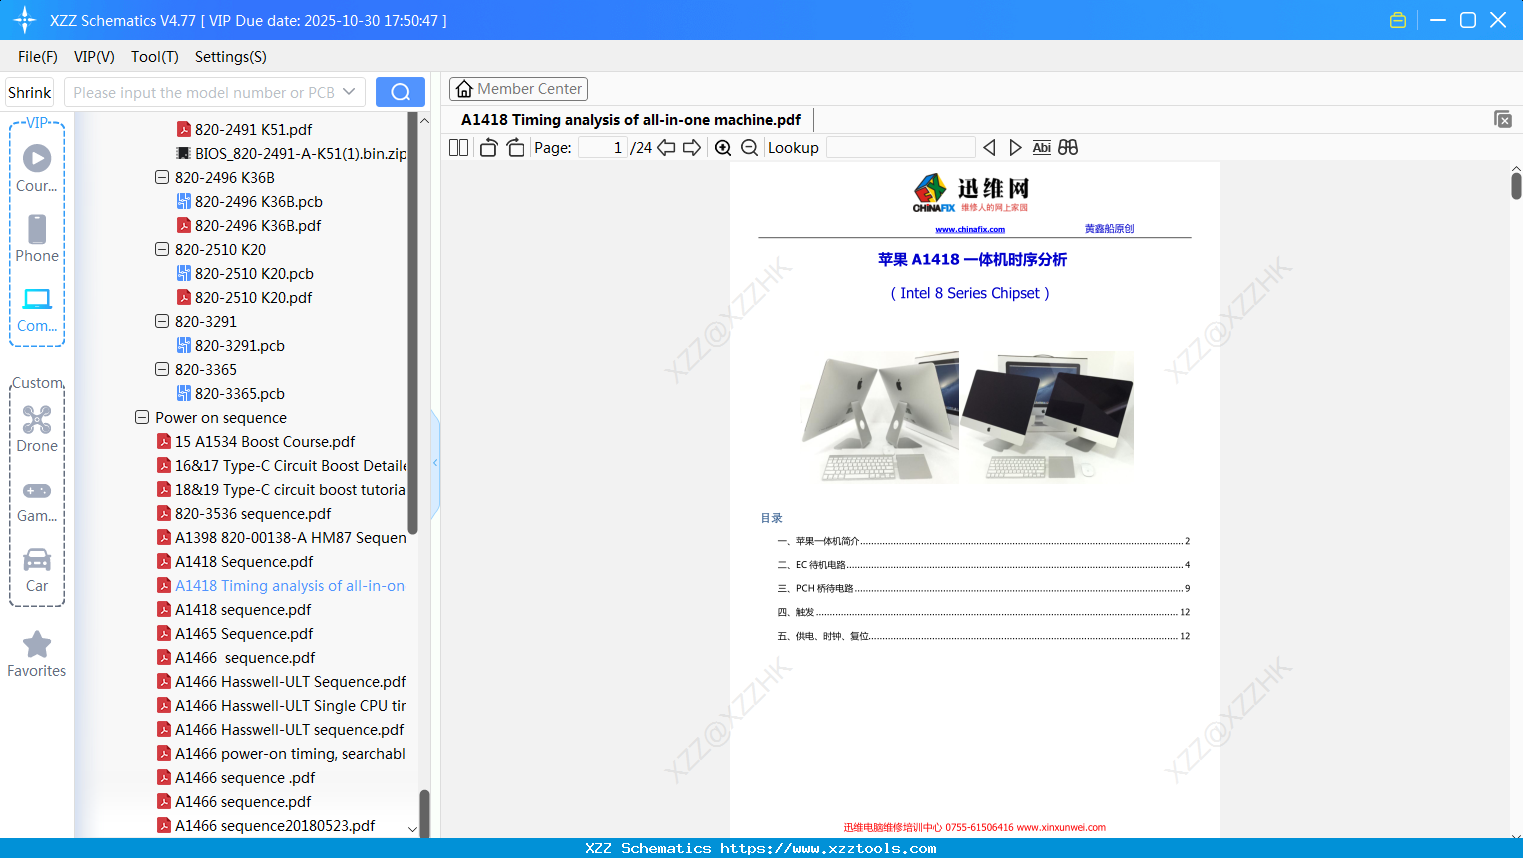Rotate the PDF page counterclockwise
1523x858 pixels.
[488, 148]
